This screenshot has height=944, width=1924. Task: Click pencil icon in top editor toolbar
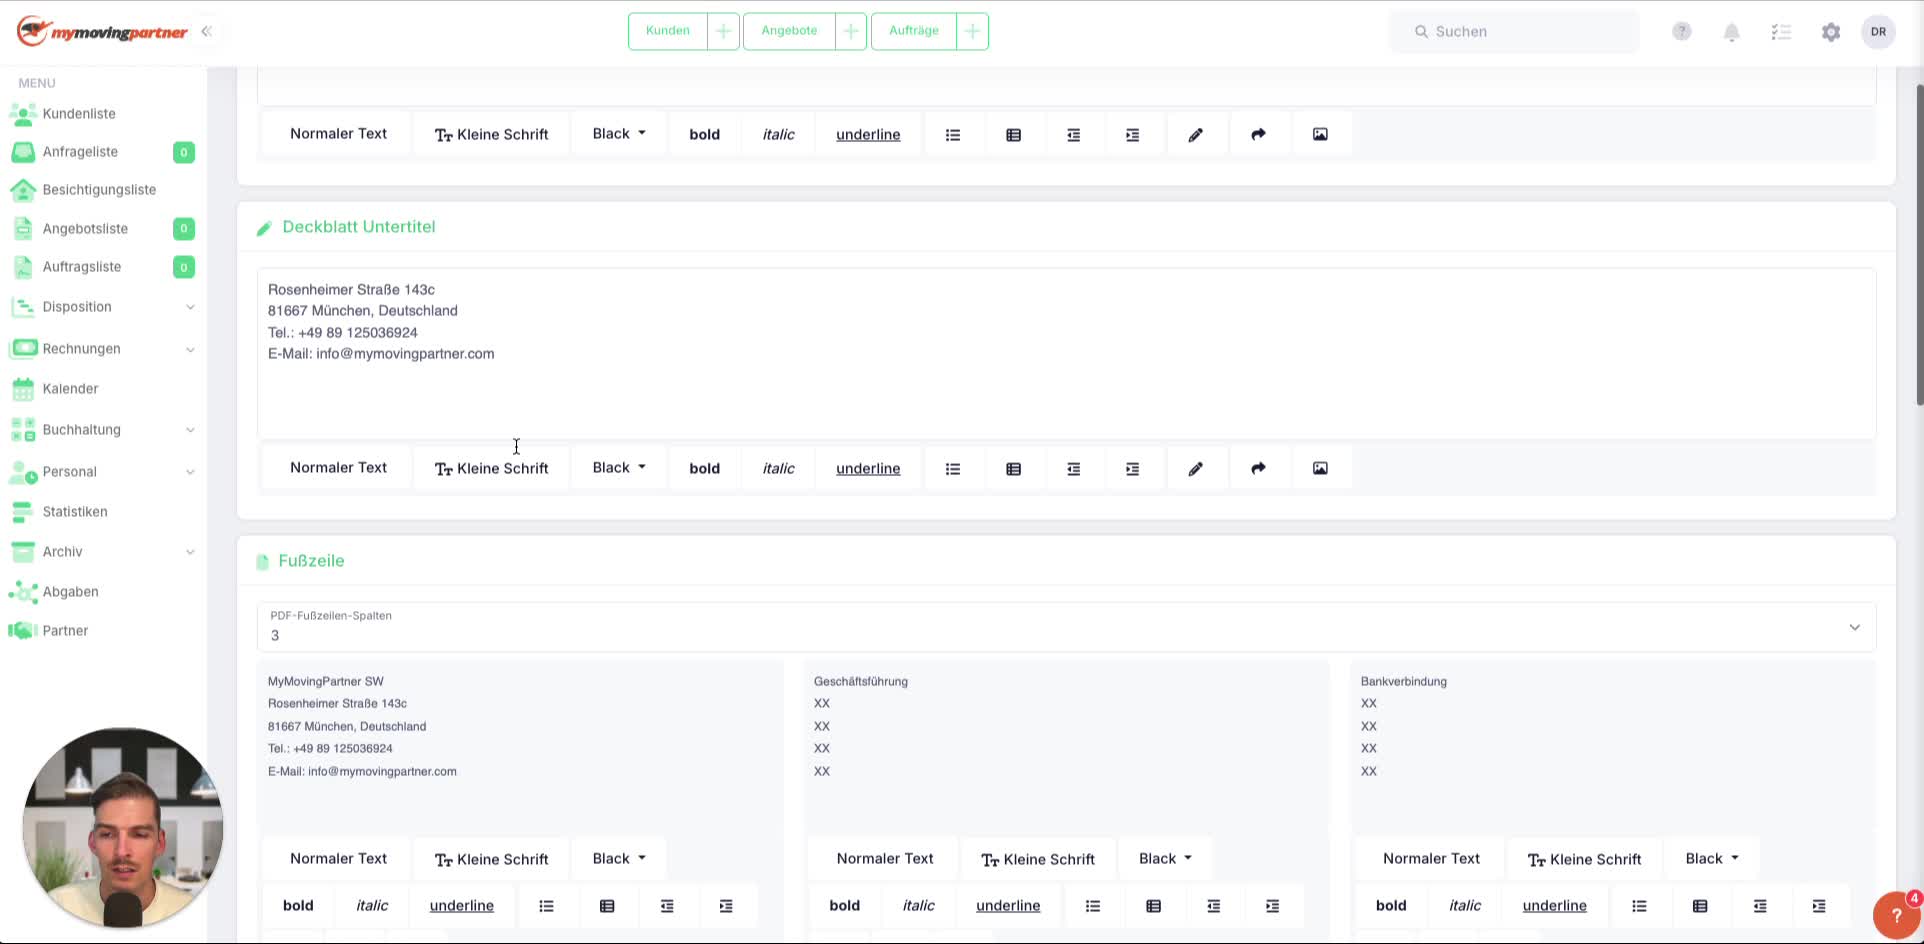click(1196, 134)
